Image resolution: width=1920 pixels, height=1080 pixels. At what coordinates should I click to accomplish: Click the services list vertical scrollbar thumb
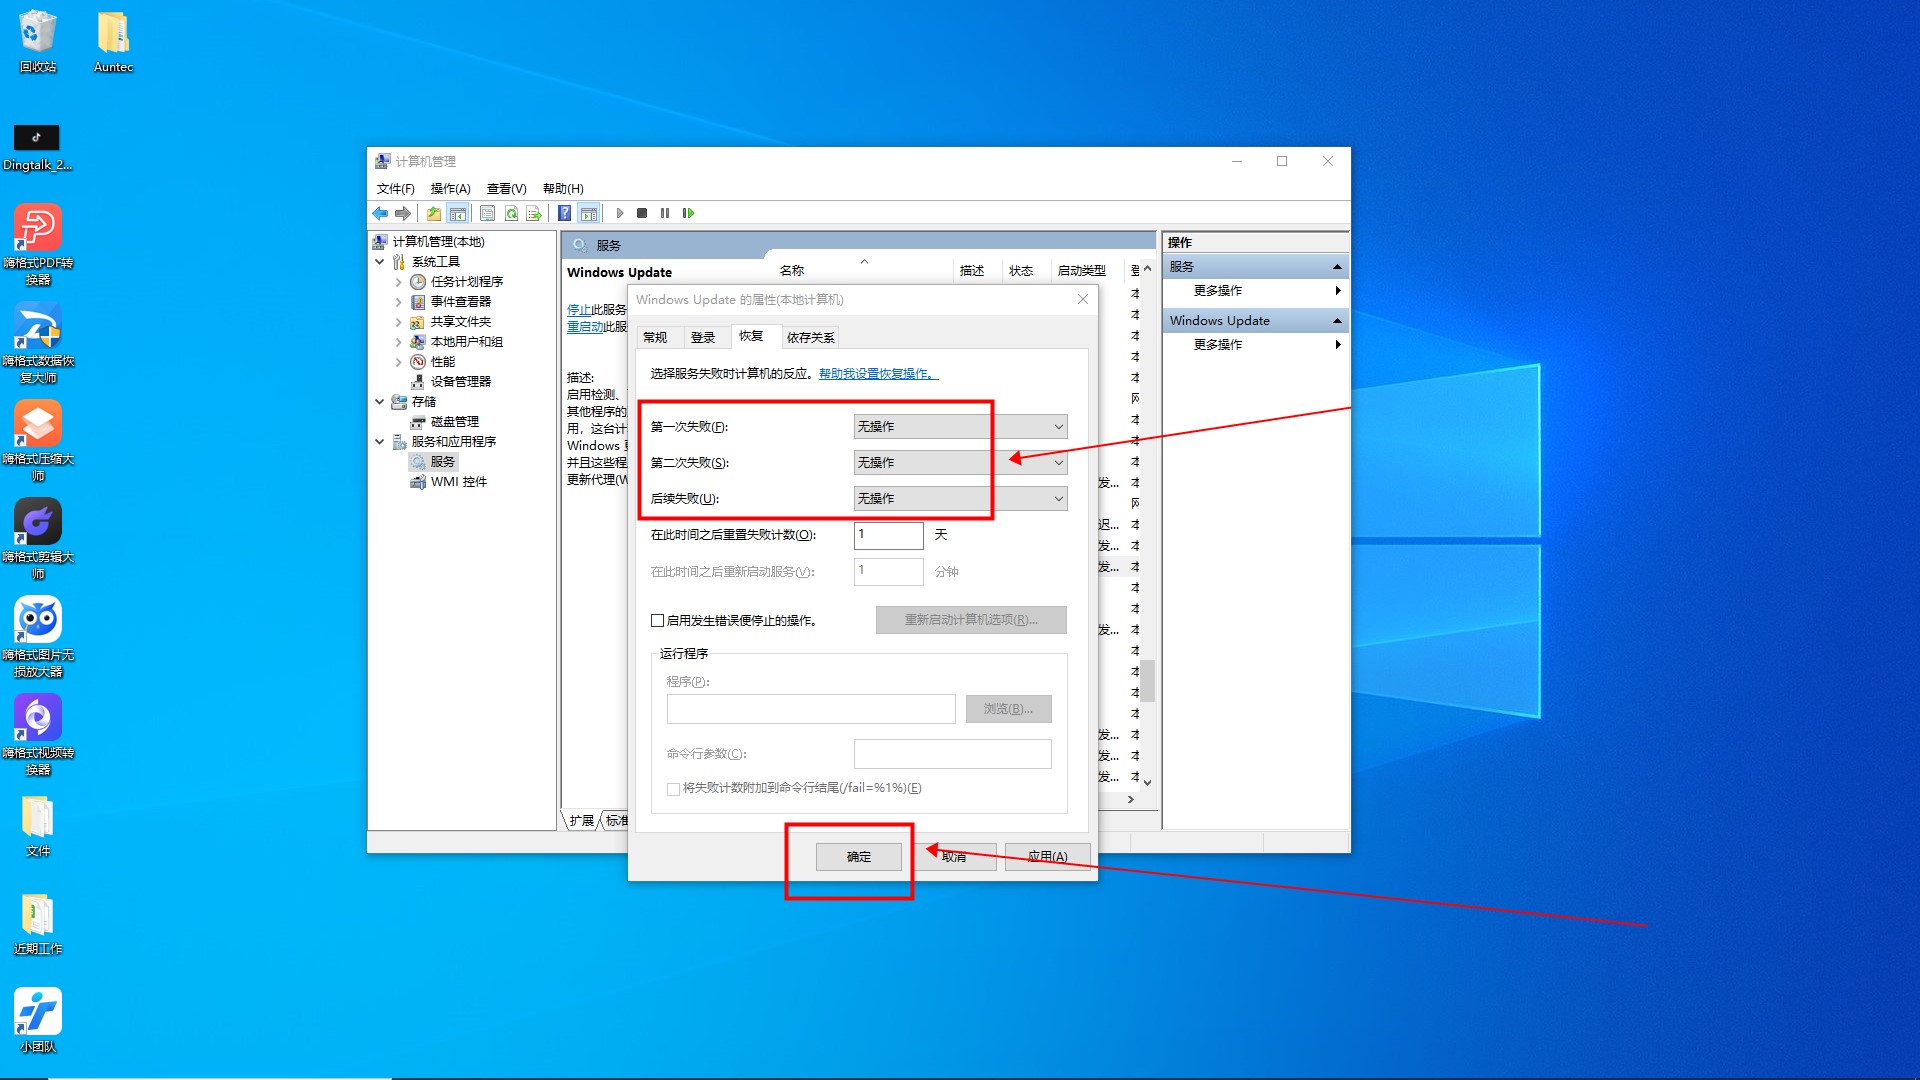(x=1148, y=680)
